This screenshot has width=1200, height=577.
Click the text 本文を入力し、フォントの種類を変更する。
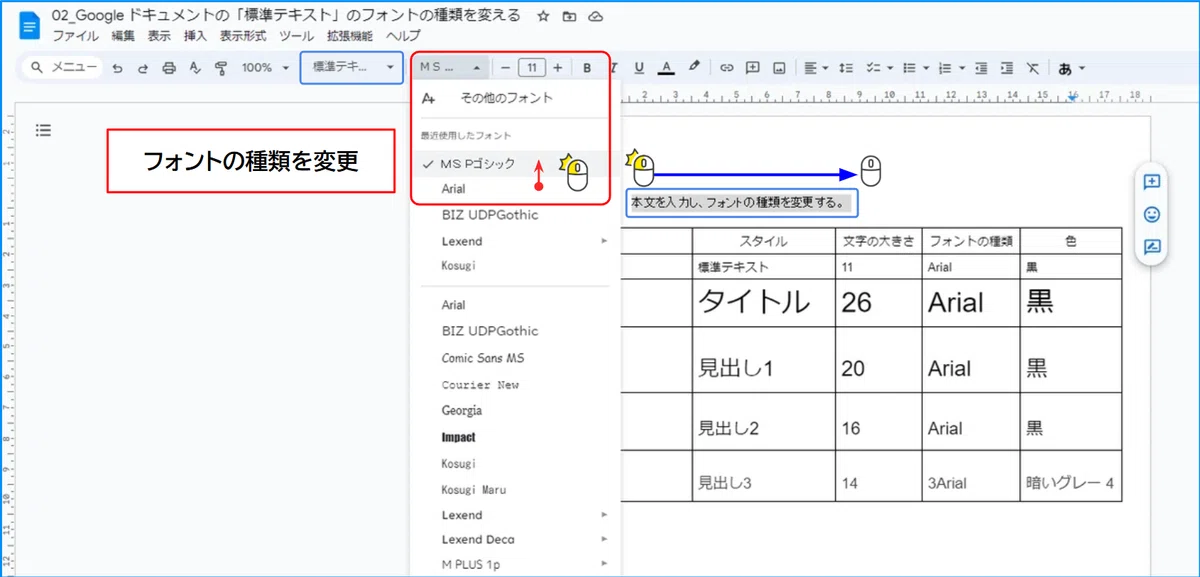coord(740,201)
